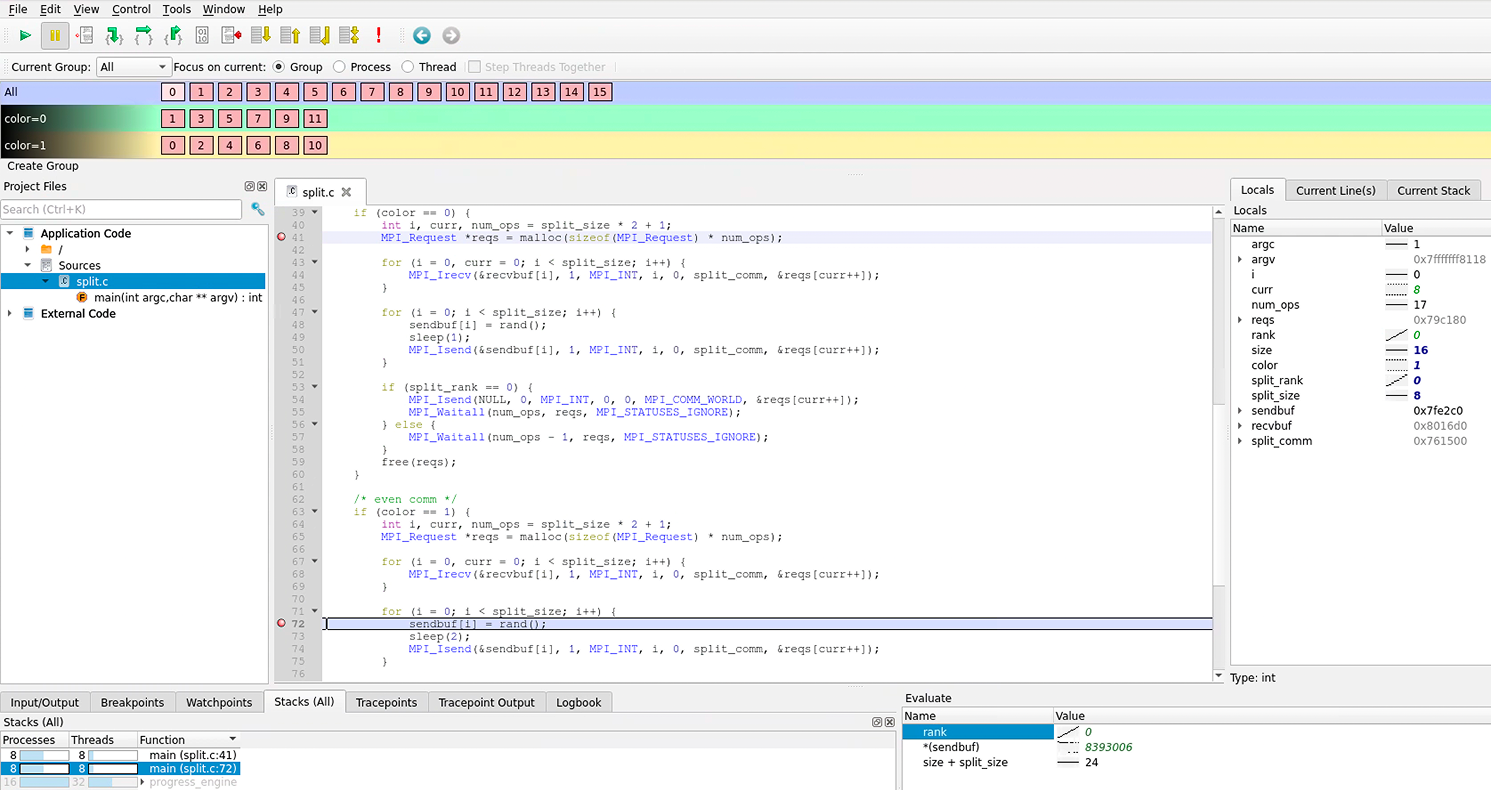Choose the Group focus radio button
Viewport: 1491px width, 790px height.
pyautogui.click(x=279, y=67)
